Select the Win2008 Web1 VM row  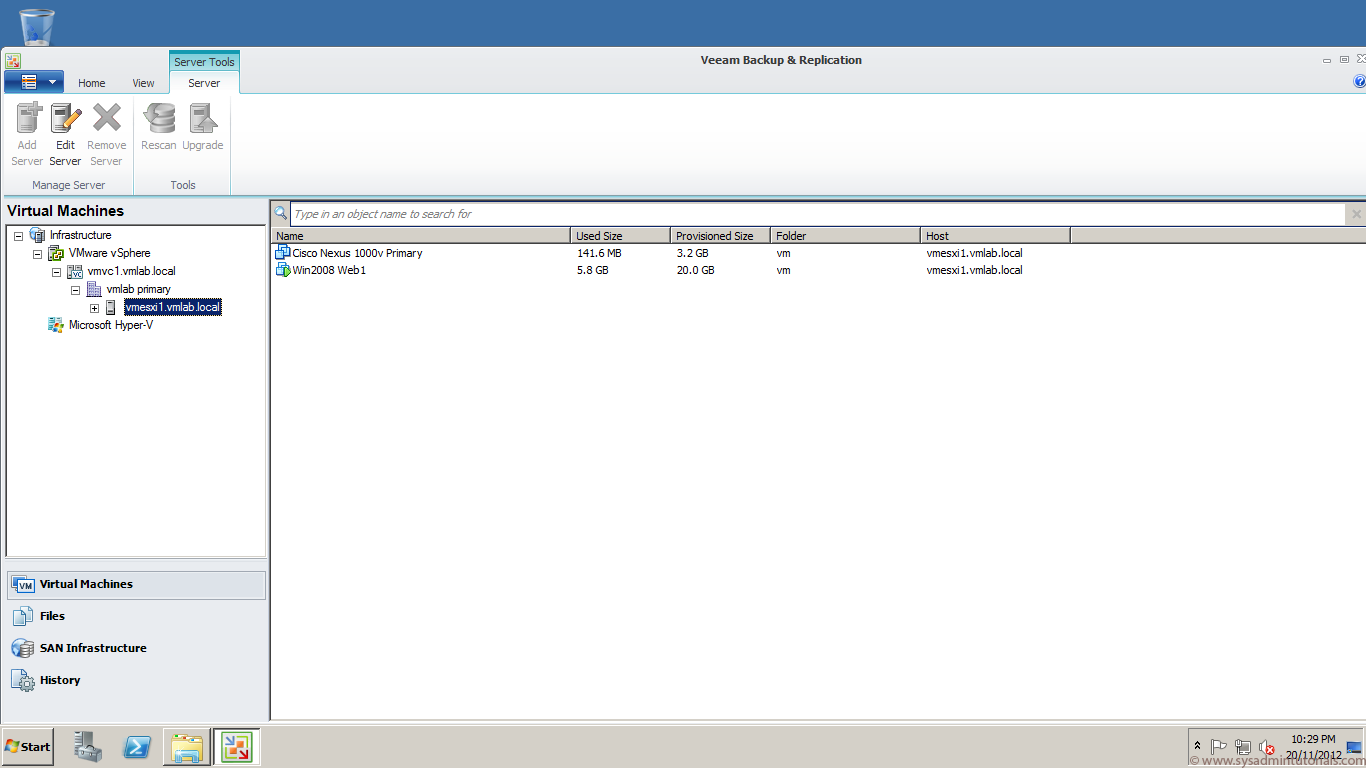coord(818,270)
